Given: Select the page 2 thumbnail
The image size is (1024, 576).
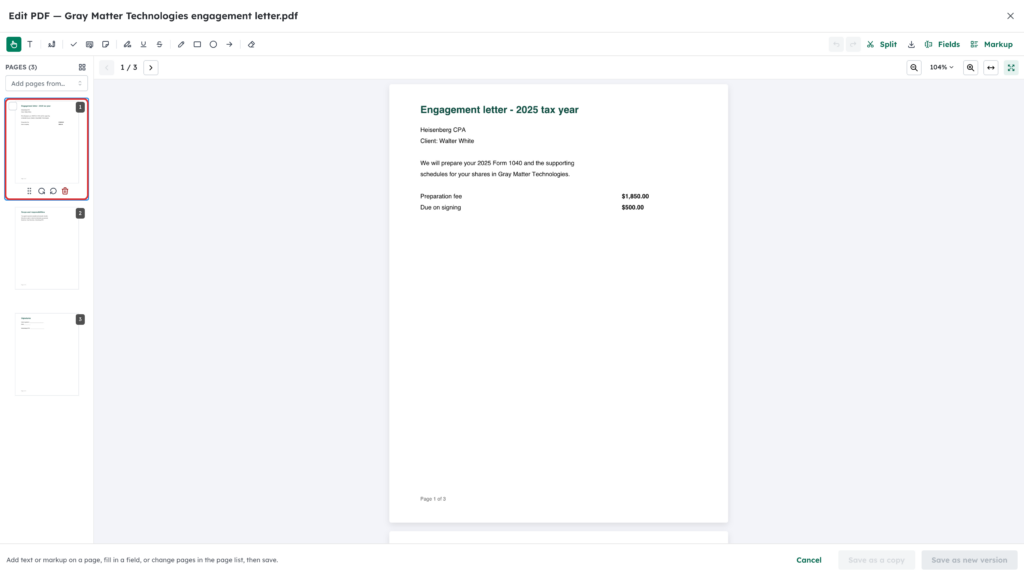Looking at the screenshot, I should click(47, 248).
